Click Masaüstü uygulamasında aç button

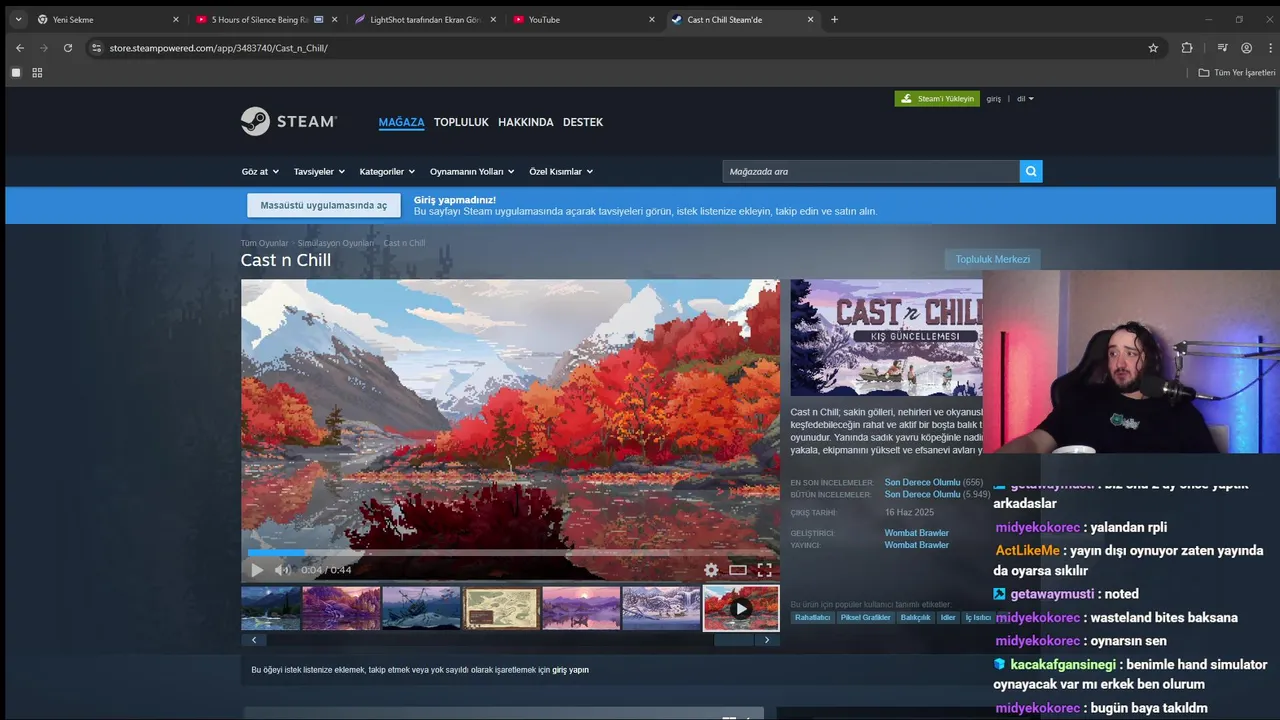[324, 205]
